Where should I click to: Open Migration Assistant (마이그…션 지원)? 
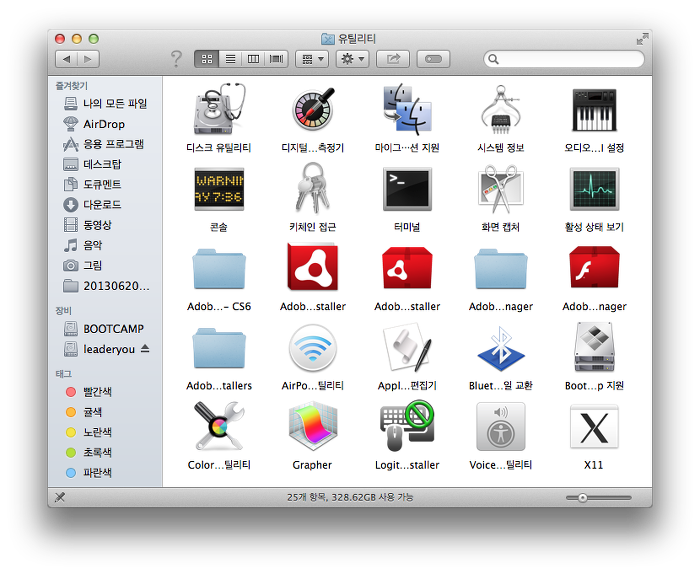coord(407,109)
